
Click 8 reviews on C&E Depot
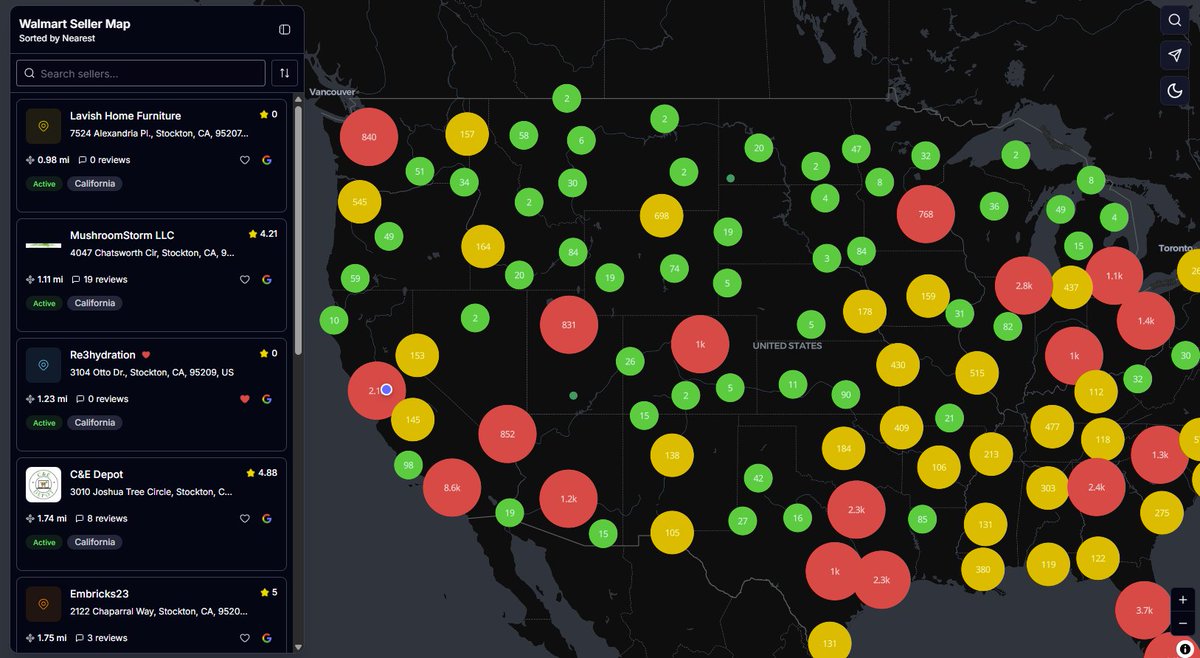[x=103, y=519]
